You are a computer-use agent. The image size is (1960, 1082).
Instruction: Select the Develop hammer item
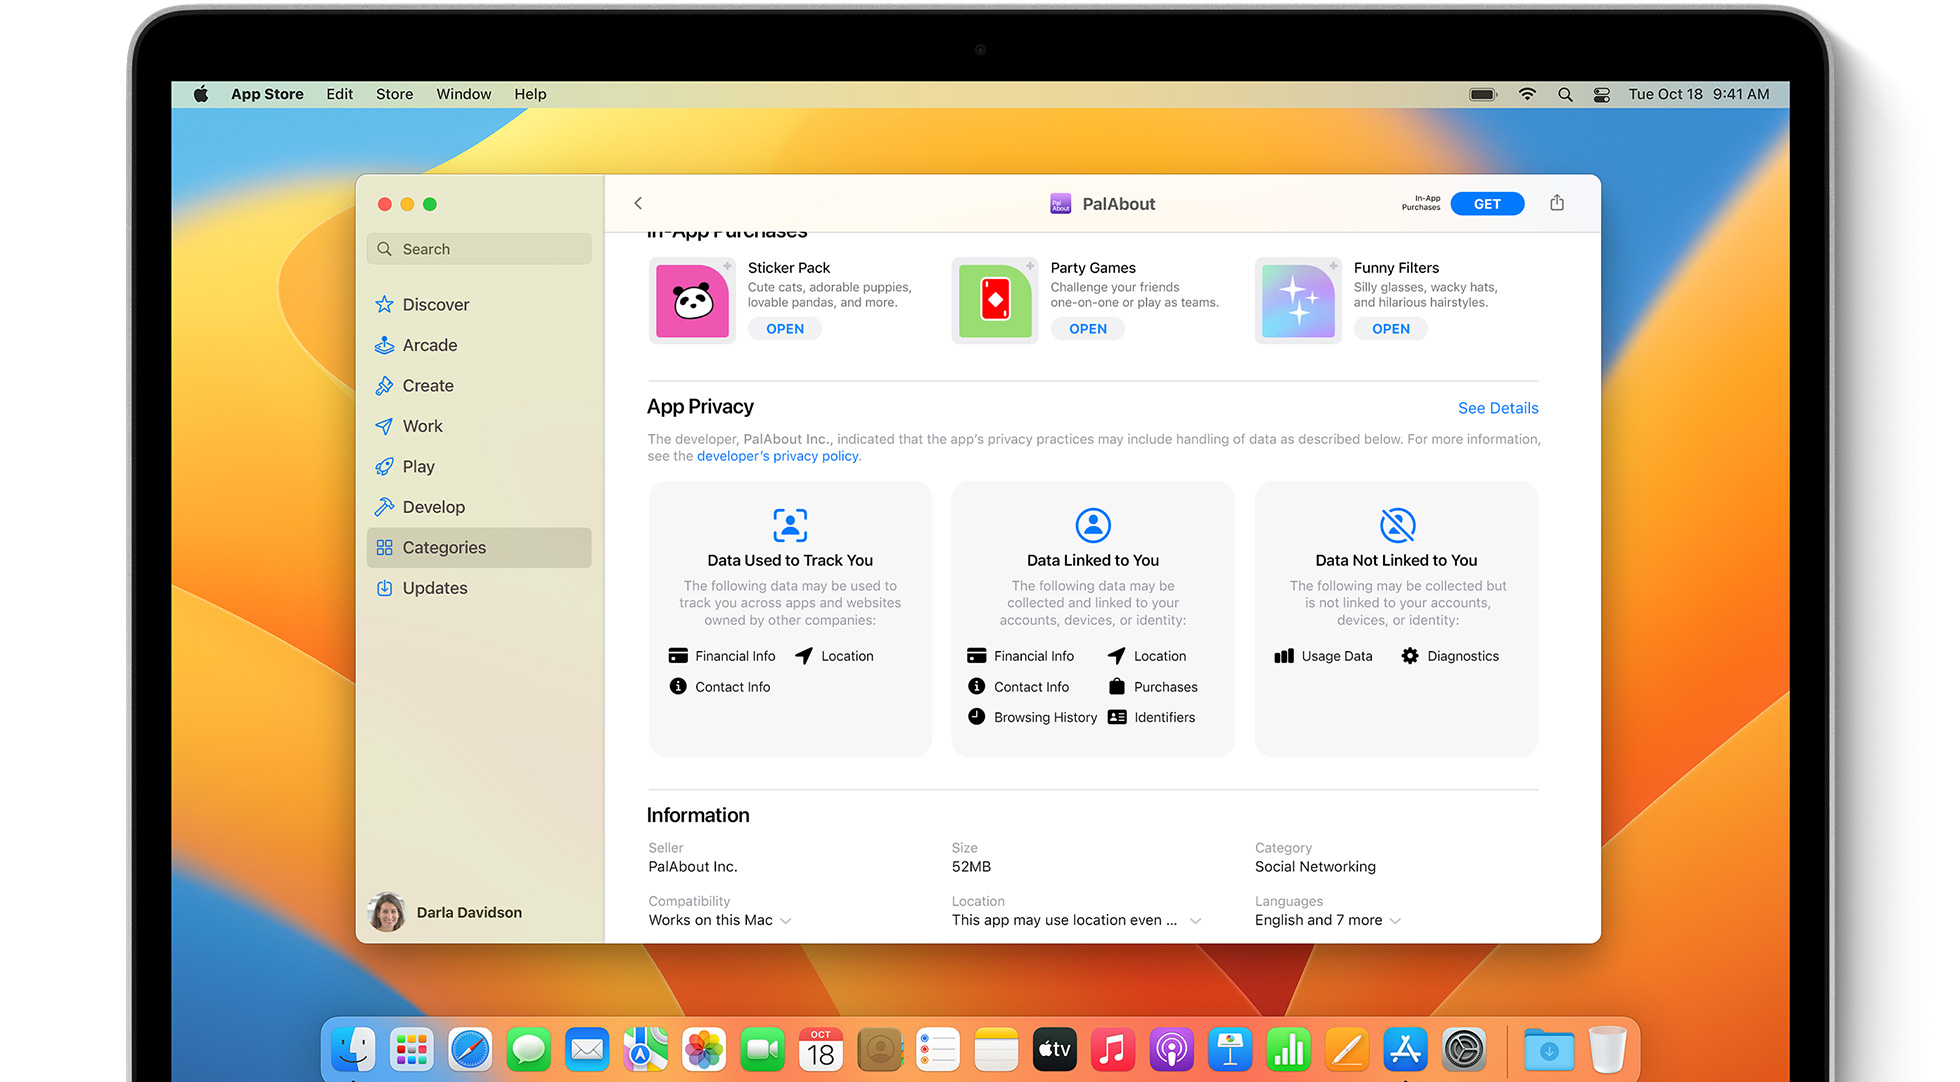click(433, 507)
